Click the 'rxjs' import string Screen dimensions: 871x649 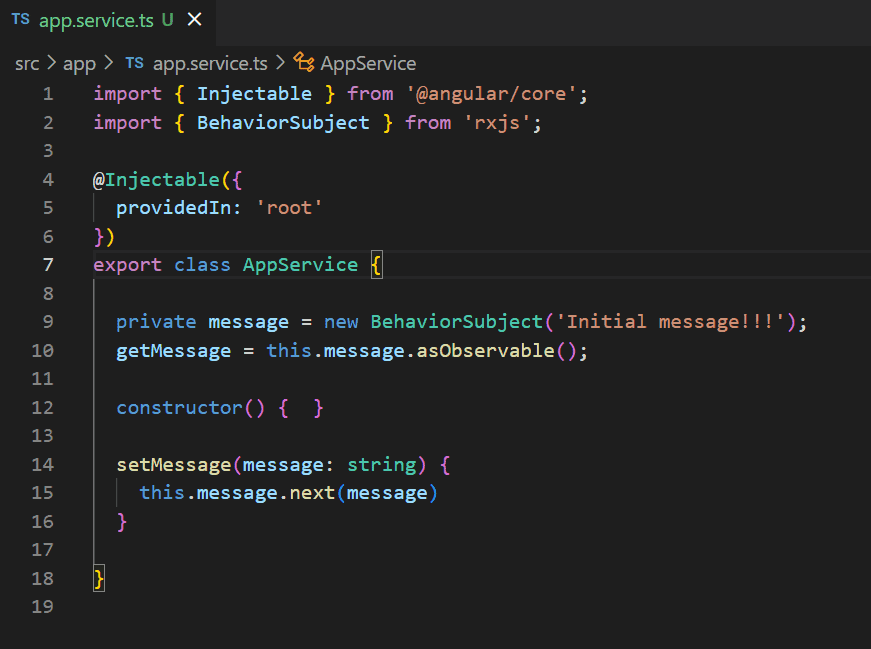tap(497, 123)
